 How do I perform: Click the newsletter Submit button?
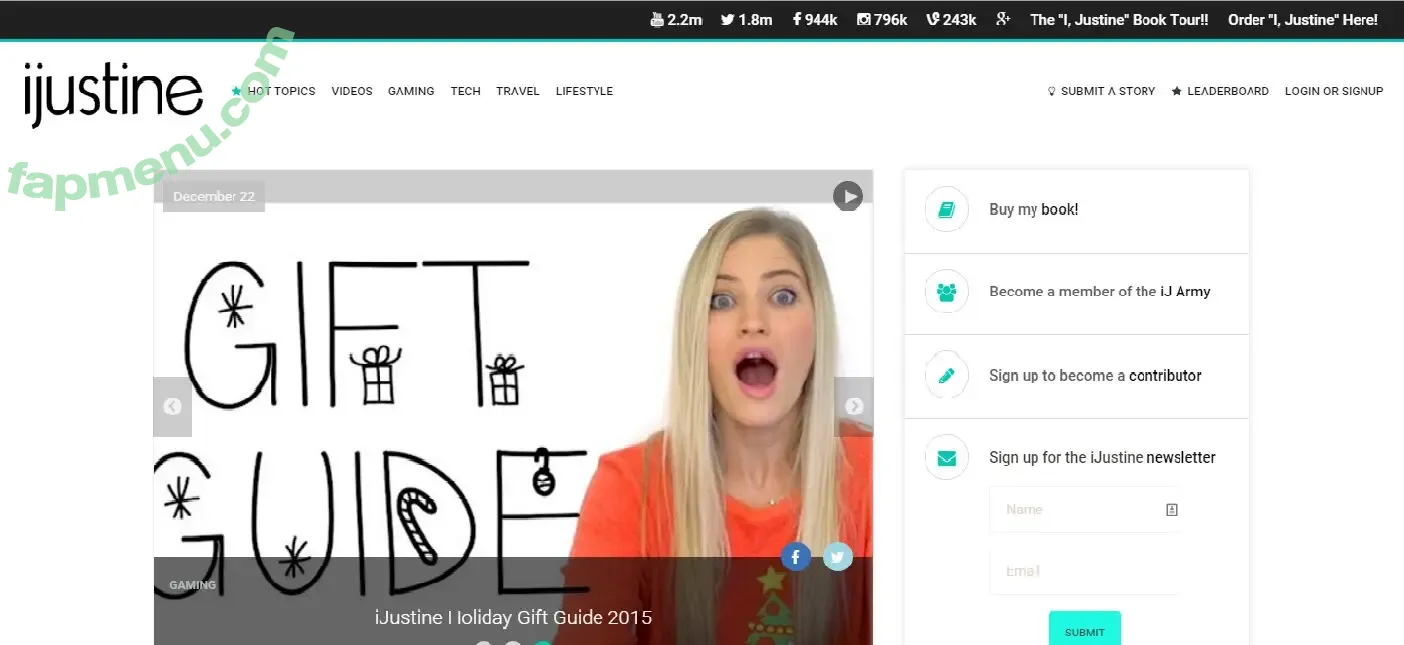[x=1085, y=630]
